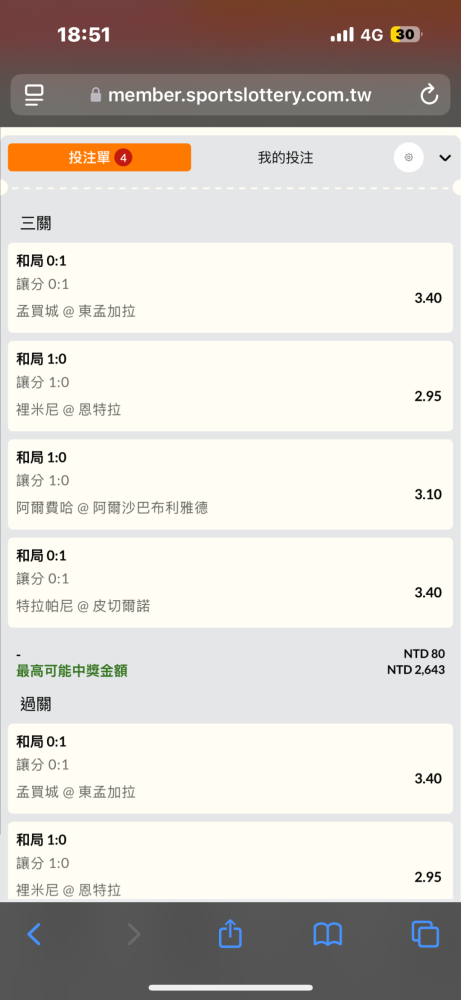Open Safari bookmarks book icon
The height and width of the screenshot is (1000, 461).
click(328, 934)
